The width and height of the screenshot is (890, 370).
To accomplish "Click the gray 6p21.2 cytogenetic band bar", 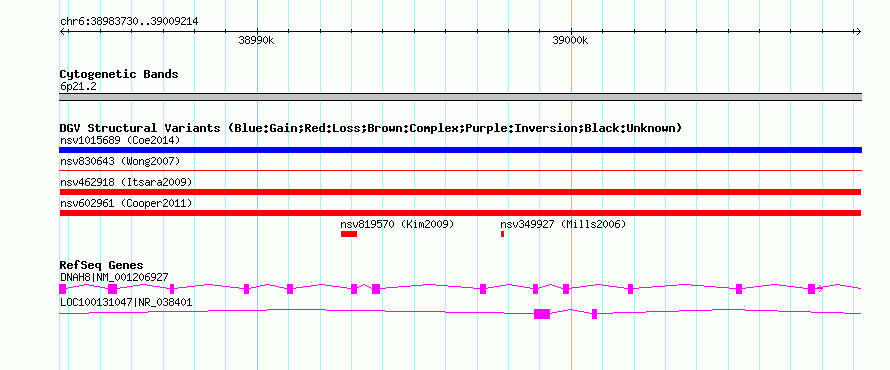I will (x=460, y=97).
